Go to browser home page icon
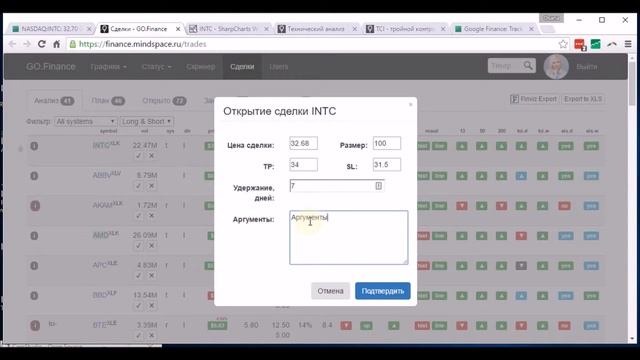Viewport: 640px width, 360px height. [57, 44]
